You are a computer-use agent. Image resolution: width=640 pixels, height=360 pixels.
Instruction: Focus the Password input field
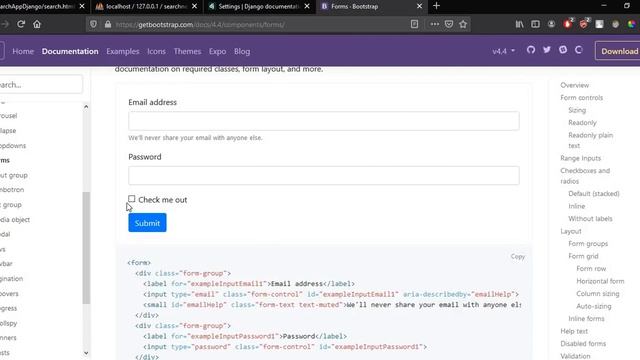tap(324, 176)
